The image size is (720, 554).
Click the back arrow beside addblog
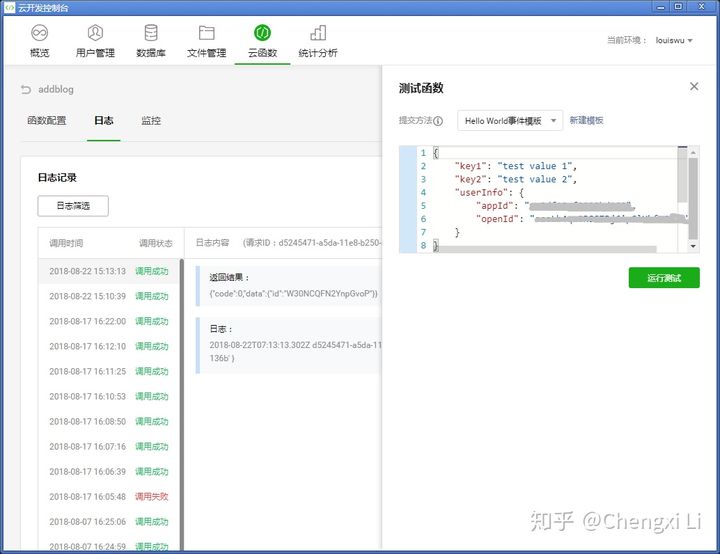tap(26, 90)
